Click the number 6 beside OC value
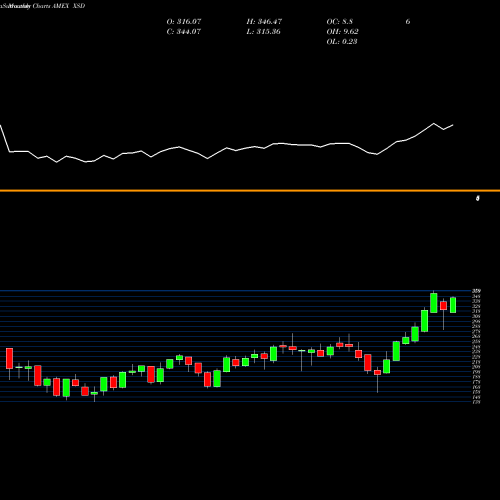 pos(408,22)
